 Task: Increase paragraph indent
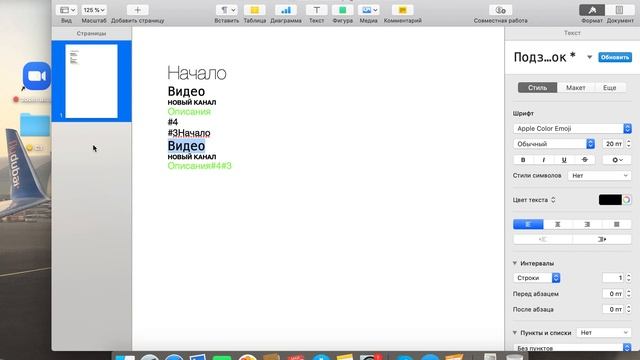602,240
